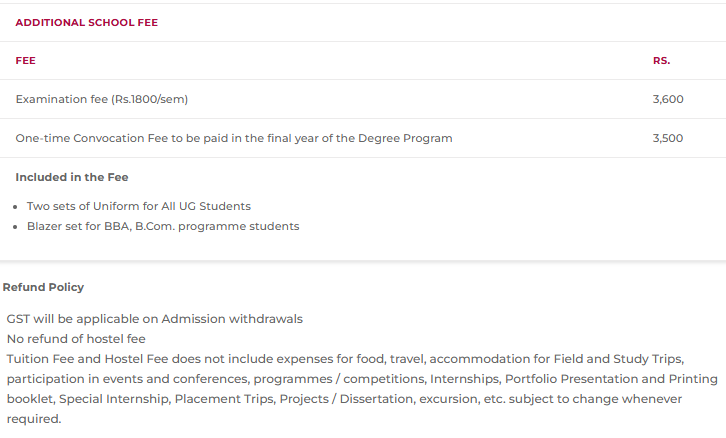Click the RS. column header
This screenshot has width=726, height=438.
(662, 61)
